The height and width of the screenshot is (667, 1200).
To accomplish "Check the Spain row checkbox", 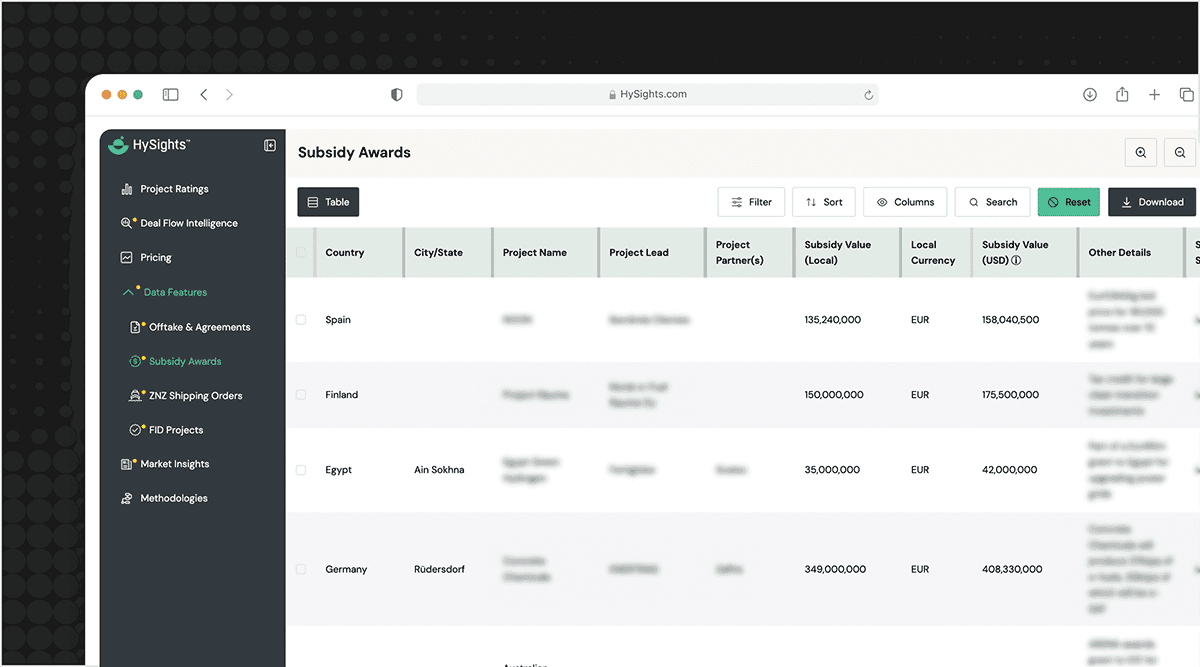I will (301, 320).
